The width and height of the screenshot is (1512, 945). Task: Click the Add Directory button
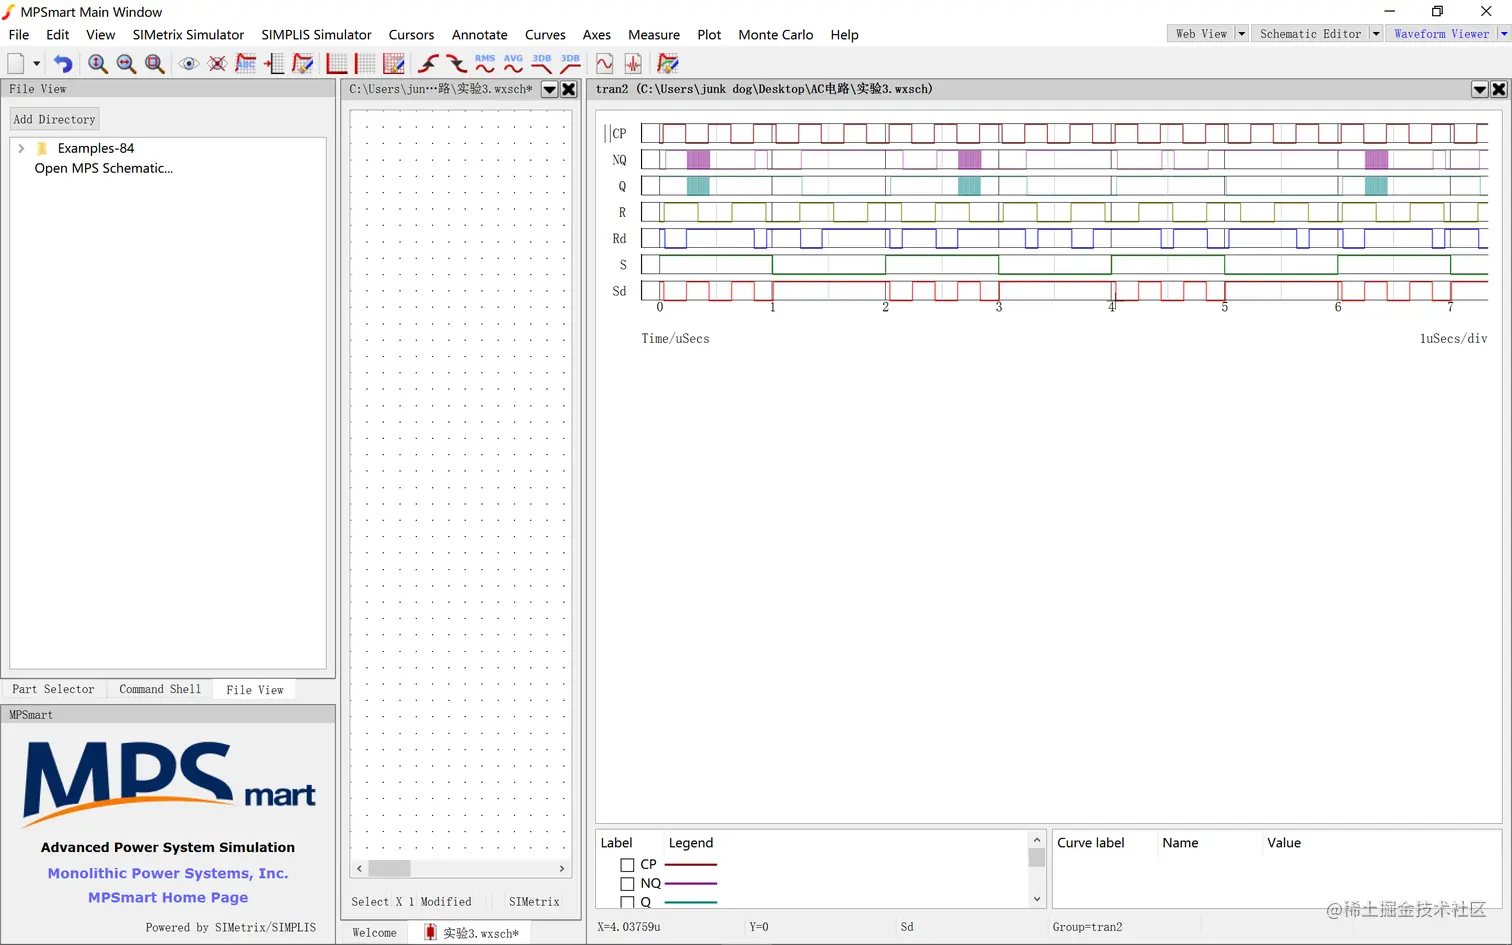[54, 119]
